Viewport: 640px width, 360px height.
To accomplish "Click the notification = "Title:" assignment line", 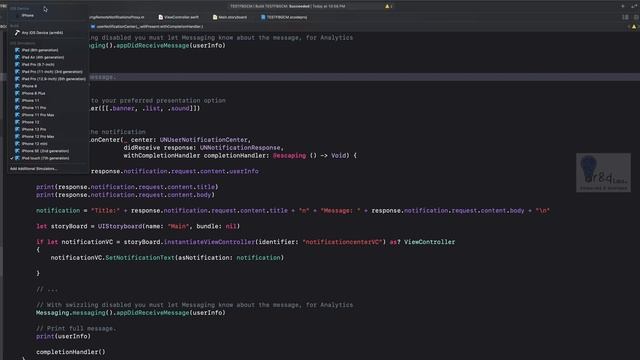I will pos(293,211).
